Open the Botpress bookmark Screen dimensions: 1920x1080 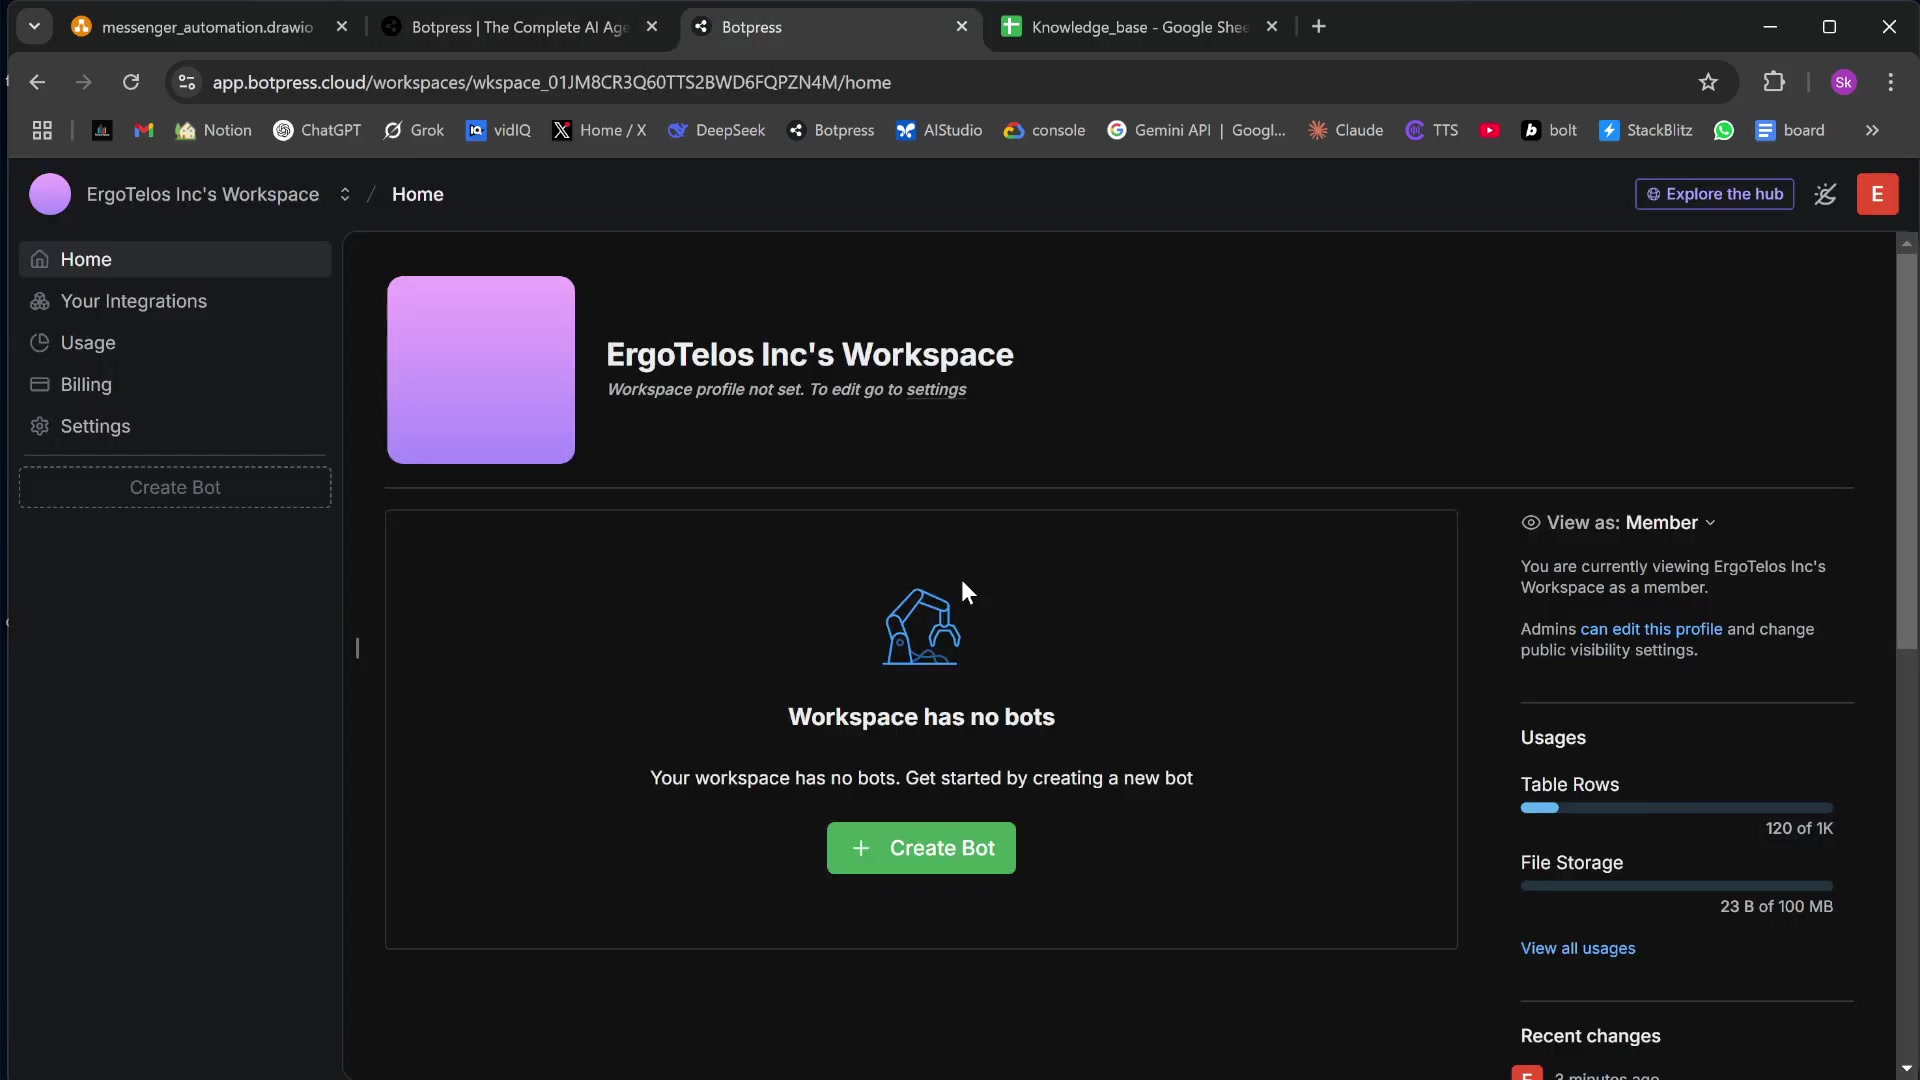[830, 130]
